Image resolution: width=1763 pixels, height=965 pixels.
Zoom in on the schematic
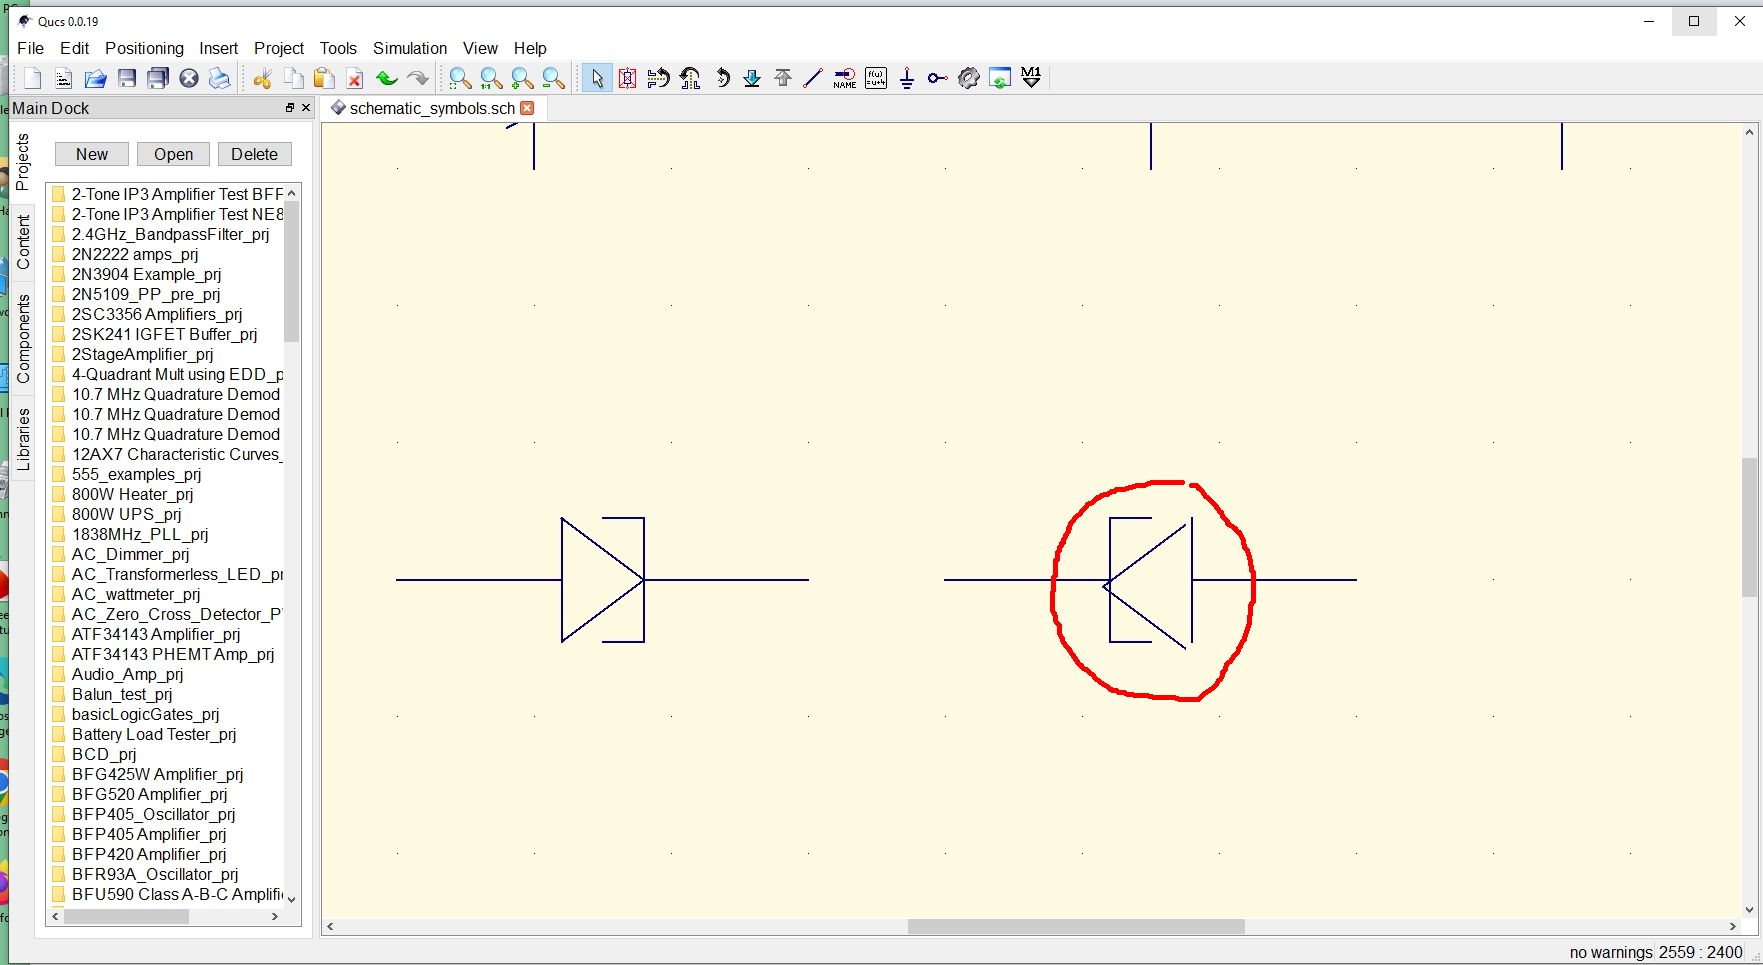click(x=521, y=78)
